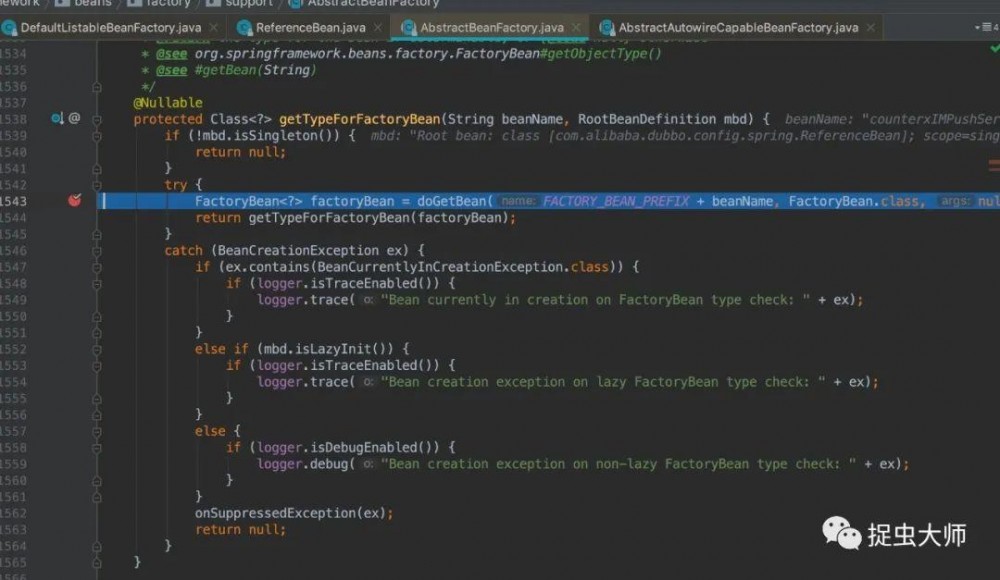
Task: Click the @Nullable annotation
Action: [168, 102]
